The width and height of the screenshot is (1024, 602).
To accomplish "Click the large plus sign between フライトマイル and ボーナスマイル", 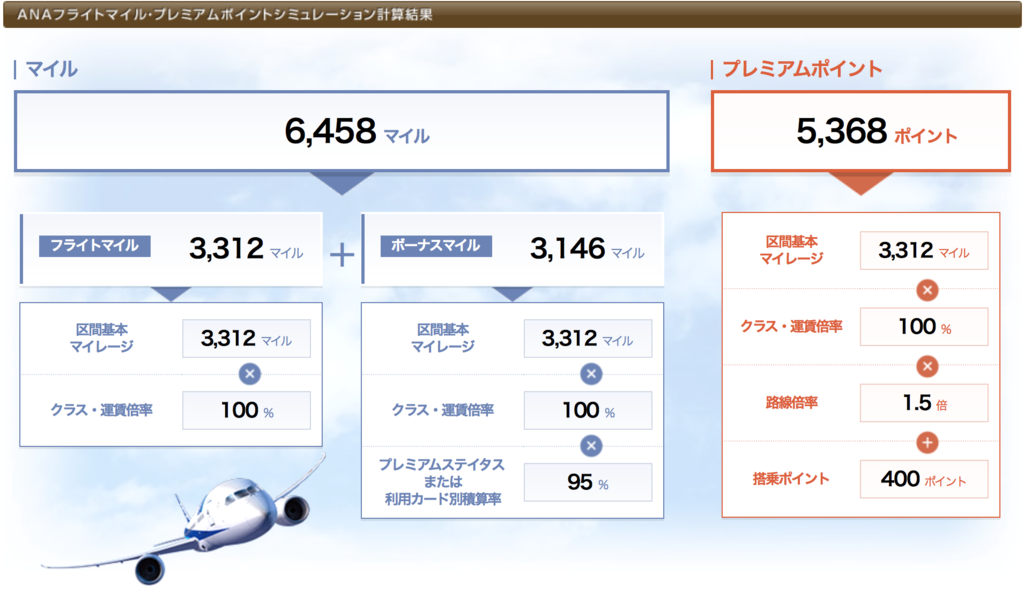I will point(342,255).
